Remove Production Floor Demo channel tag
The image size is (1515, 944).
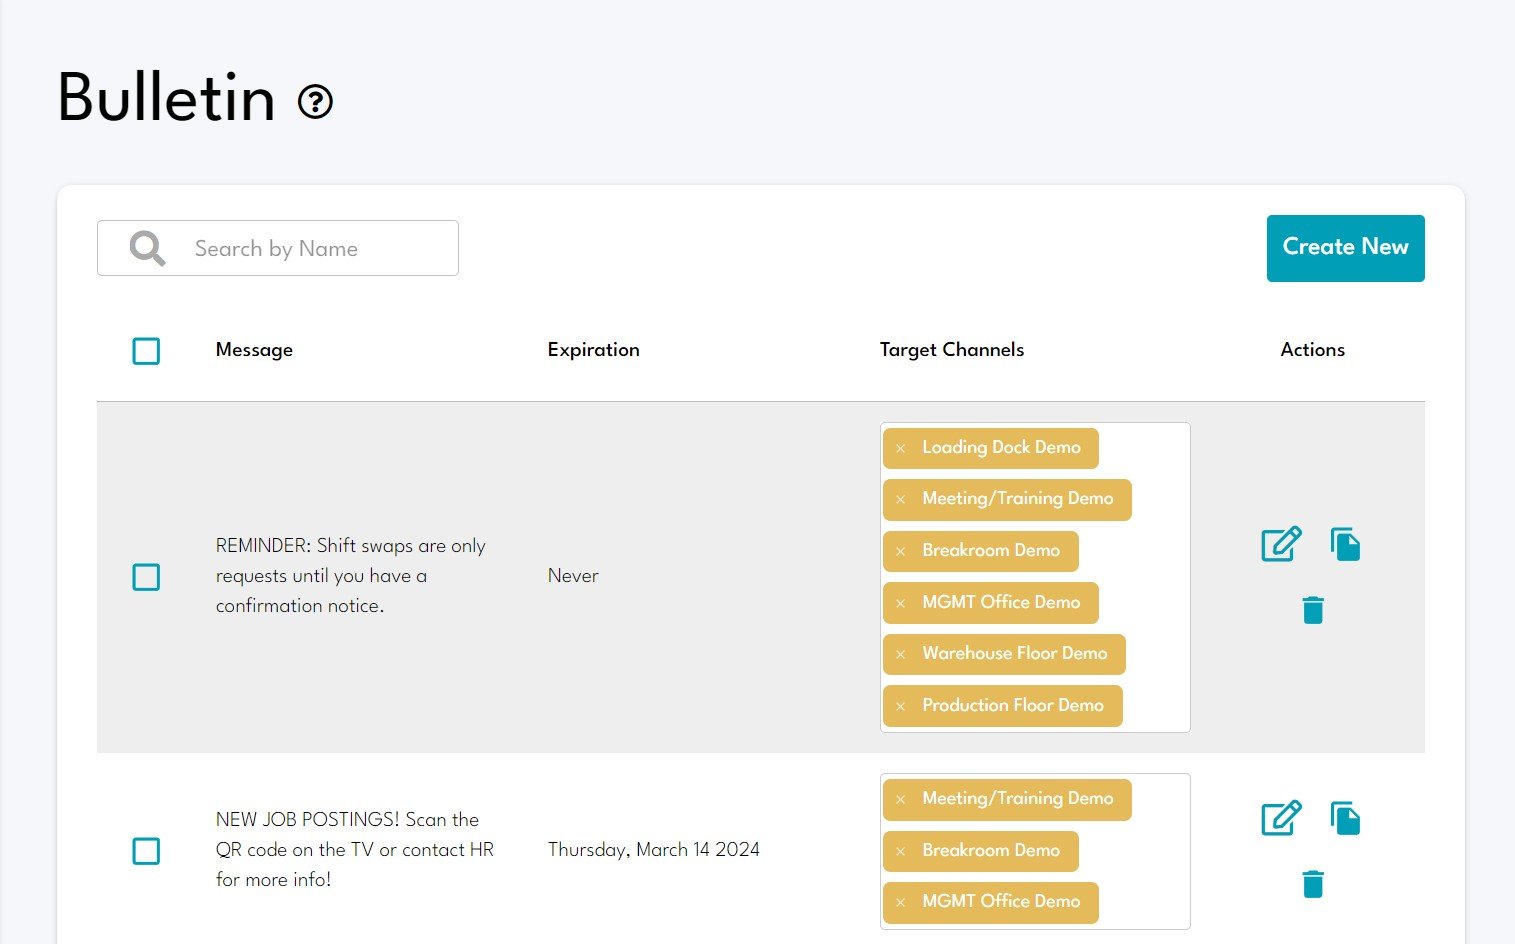pos(900,706)
